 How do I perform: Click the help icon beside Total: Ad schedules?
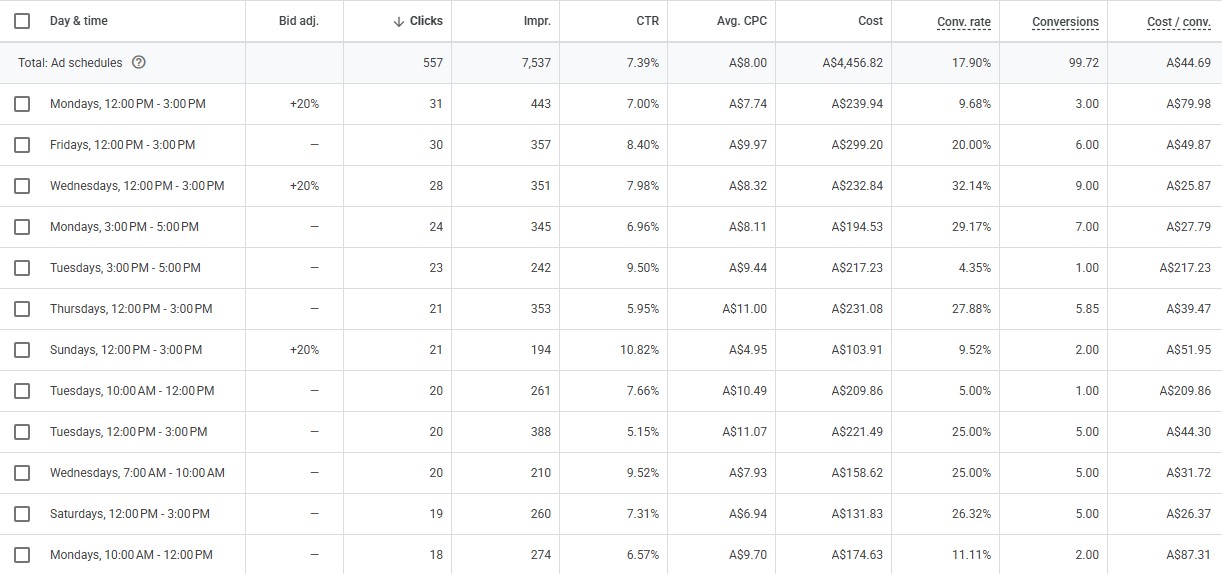(x=139, y=63)
